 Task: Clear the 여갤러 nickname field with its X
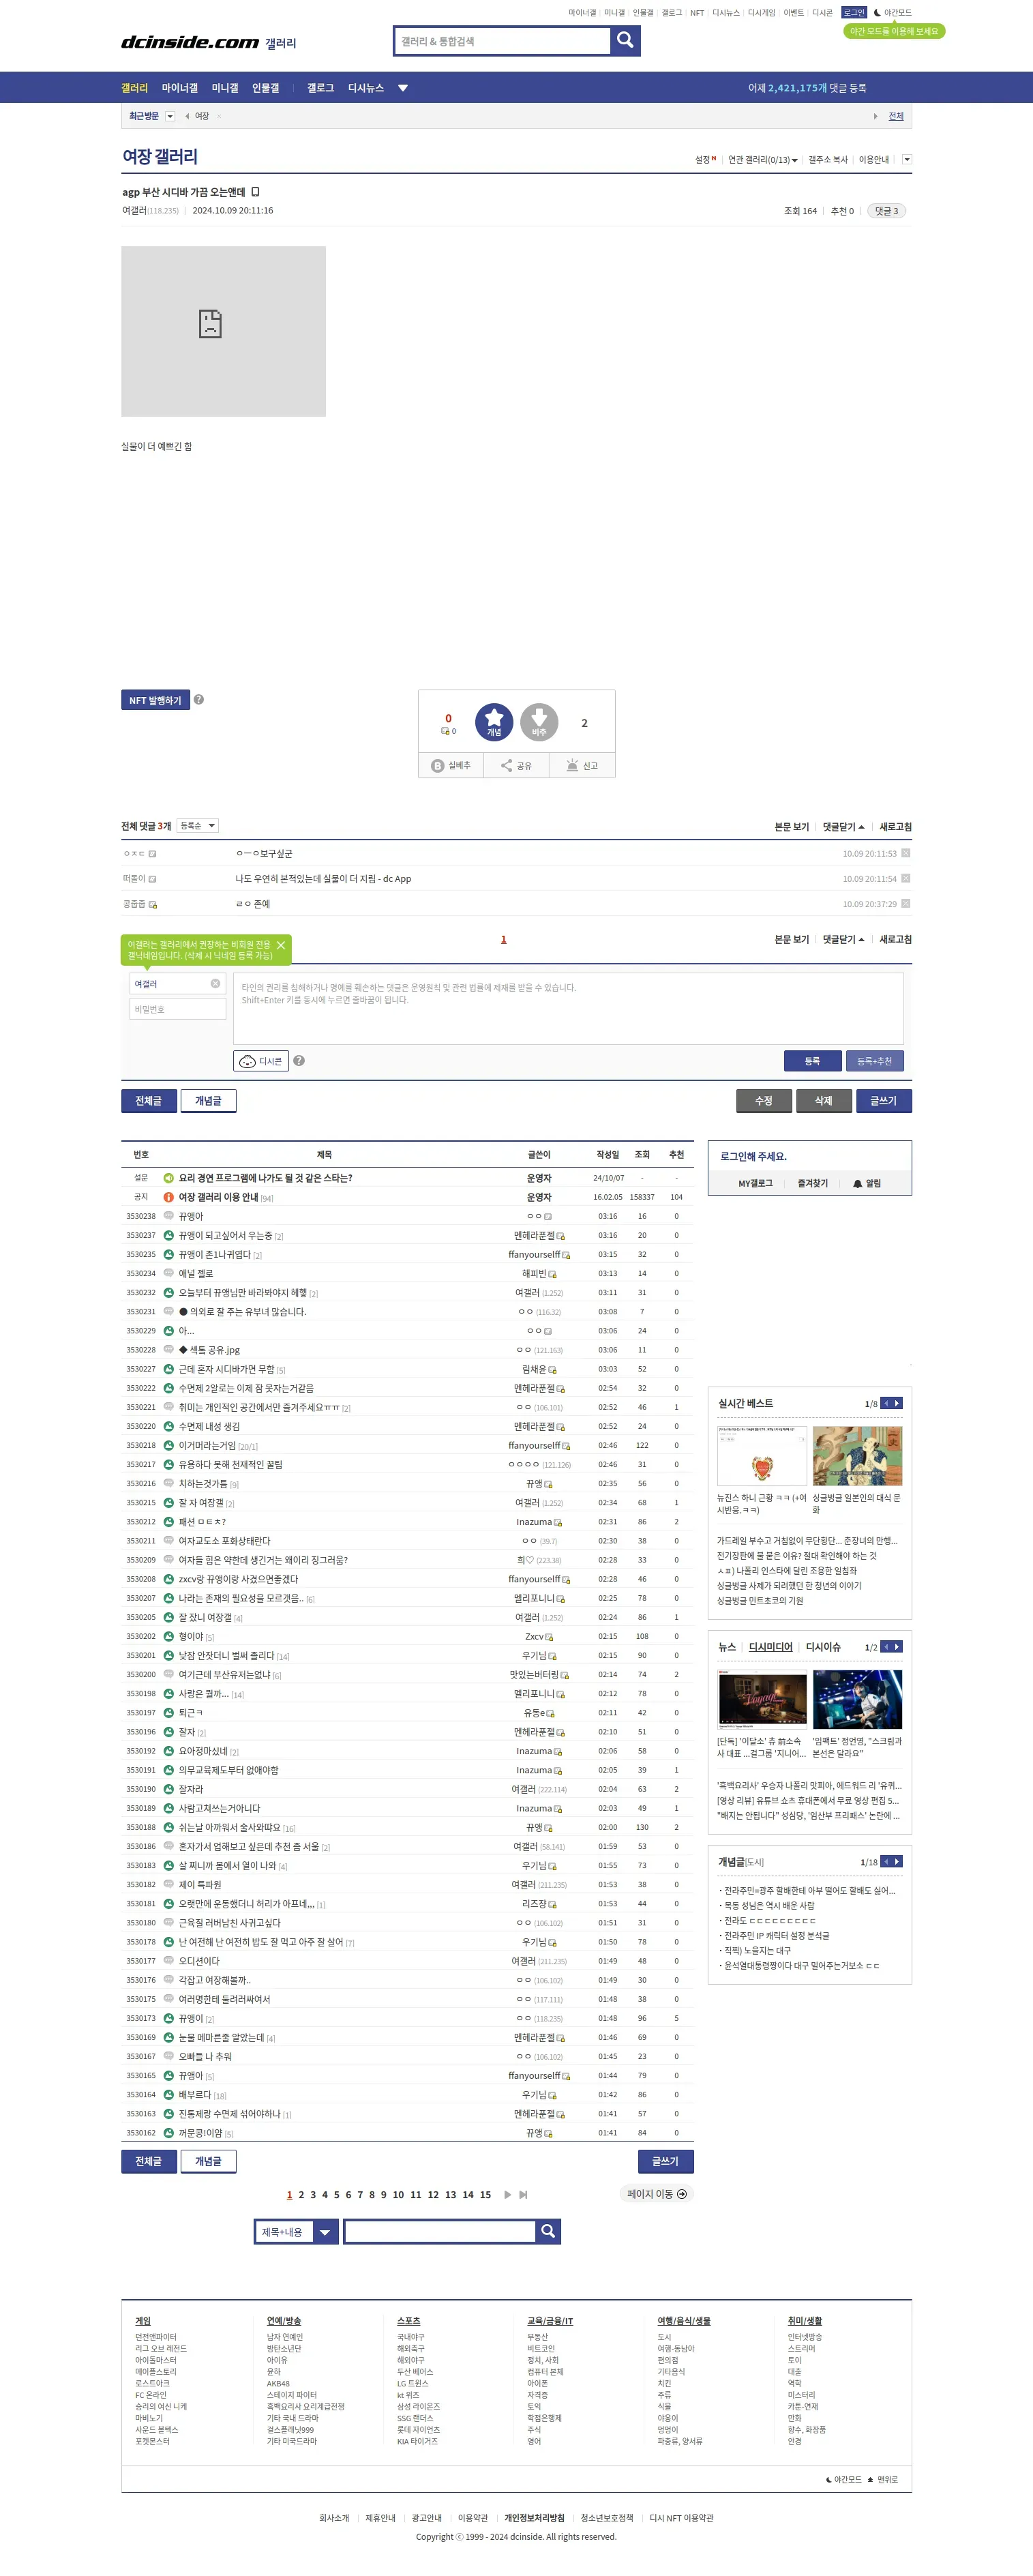215,984
